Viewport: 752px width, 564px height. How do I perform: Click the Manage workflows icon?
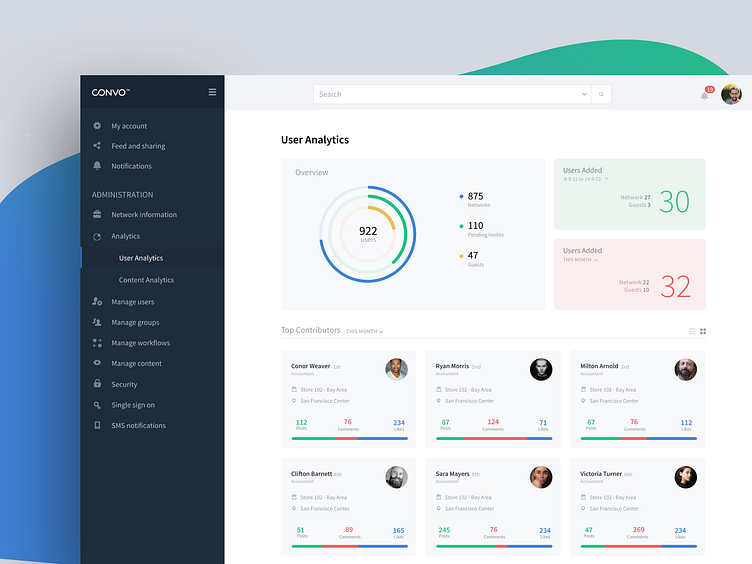pos(97,343)
